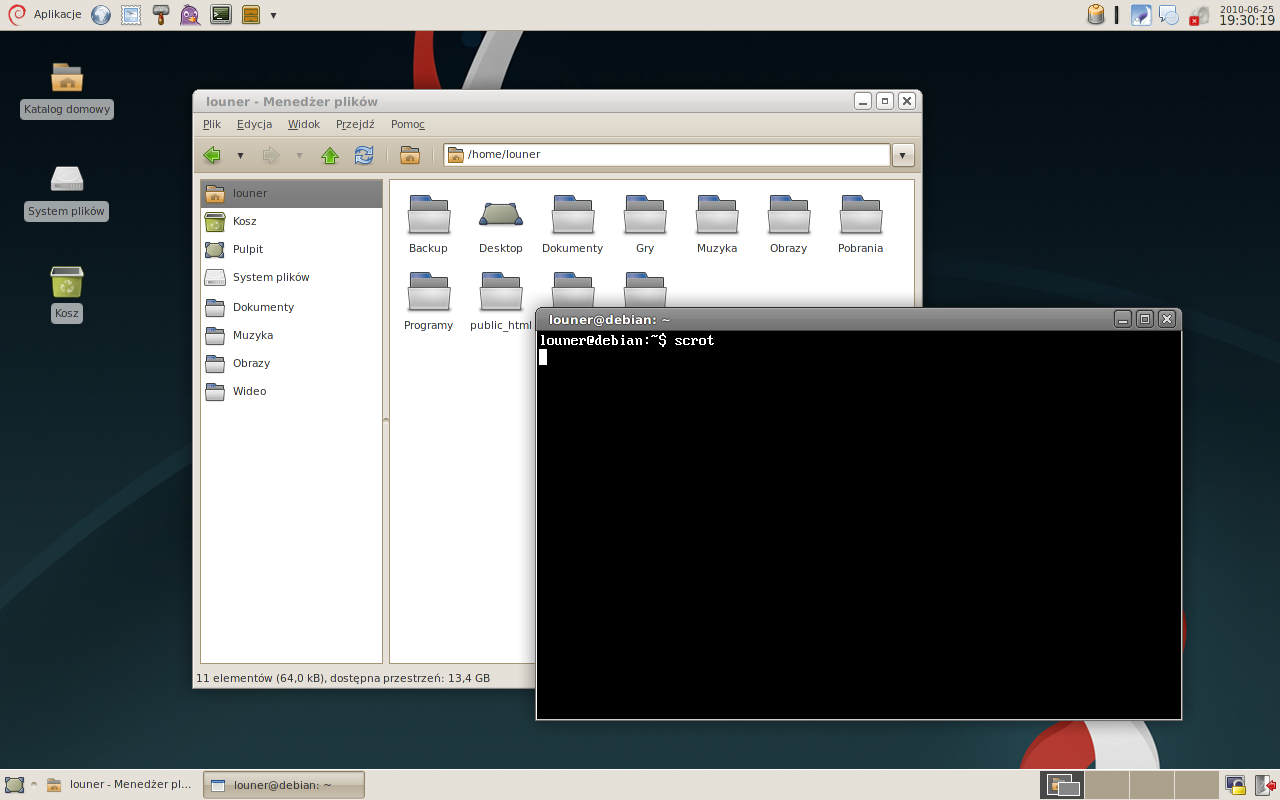Open the Przejdź menu

(355, 124)
